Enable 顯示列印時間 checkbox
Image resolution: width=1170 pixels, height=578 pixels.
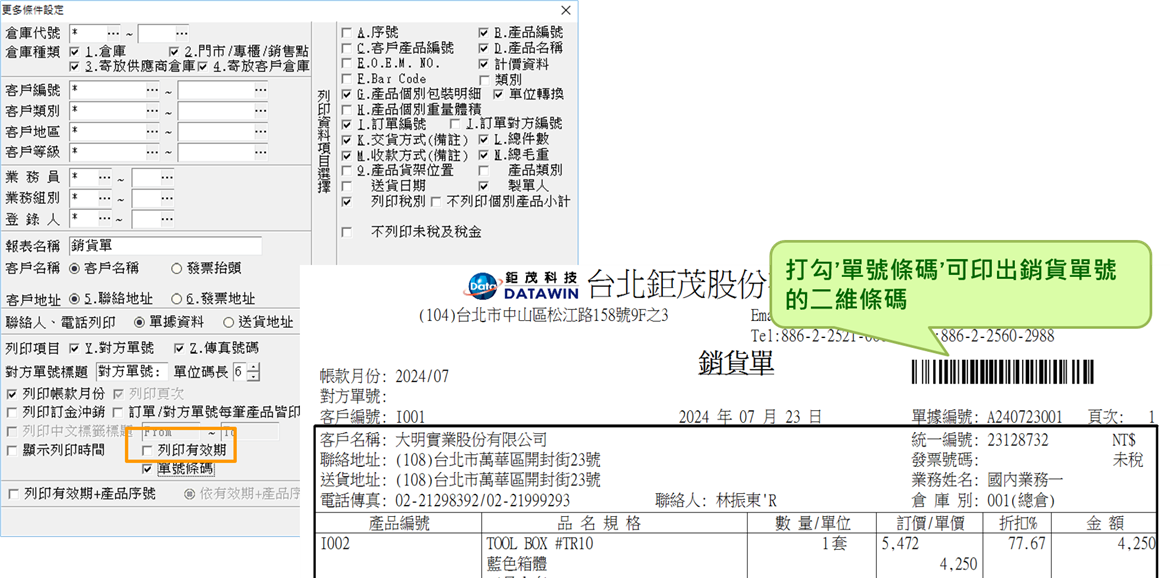[11, 450]
